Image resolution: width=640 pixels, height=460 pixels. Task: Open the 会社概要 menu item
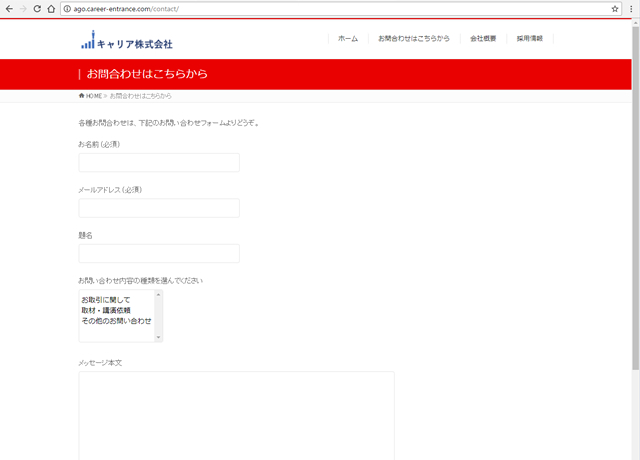(x=483, y=38)
